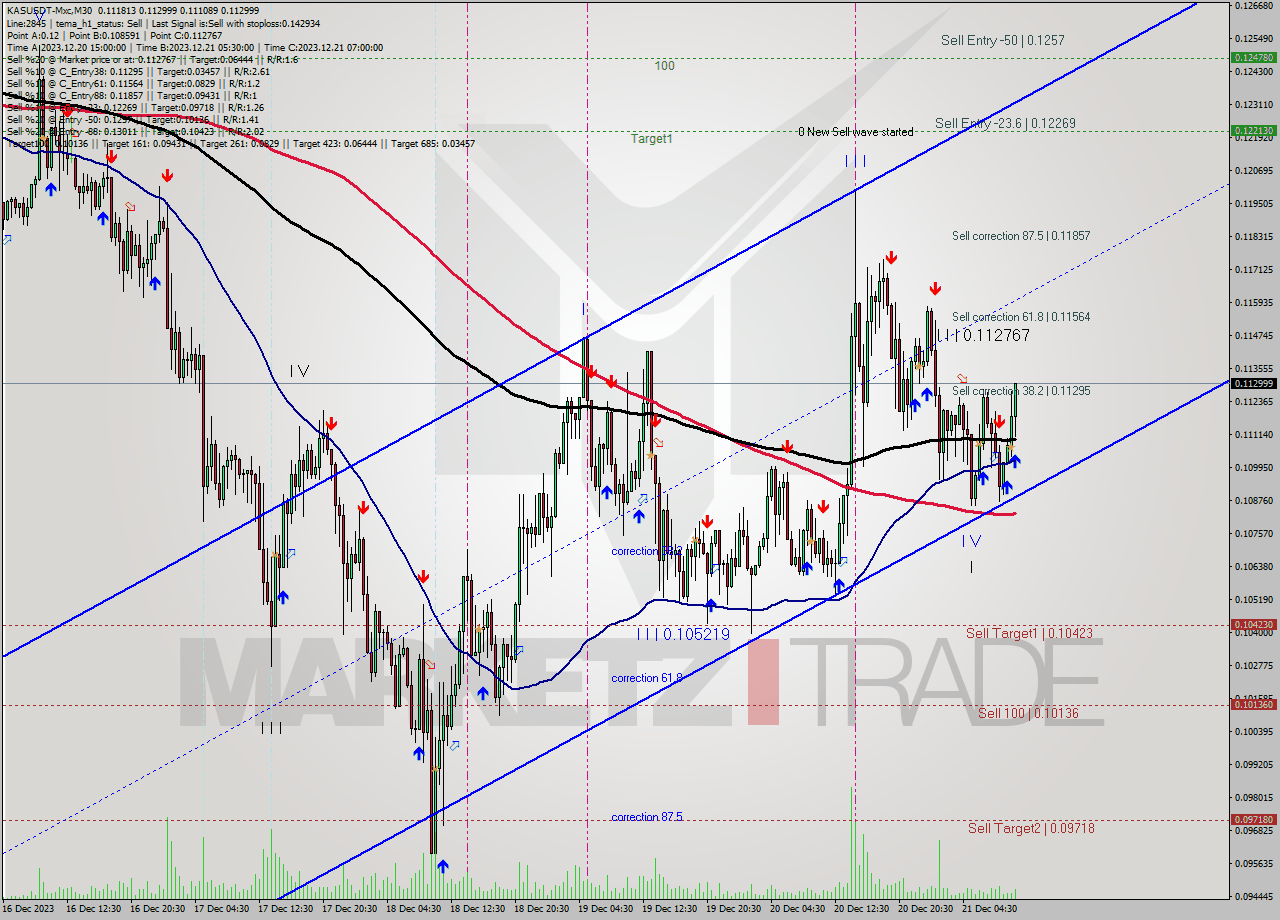Click the current price tag 0.112999
The image size is (1280, 920).
point(1253,383)
